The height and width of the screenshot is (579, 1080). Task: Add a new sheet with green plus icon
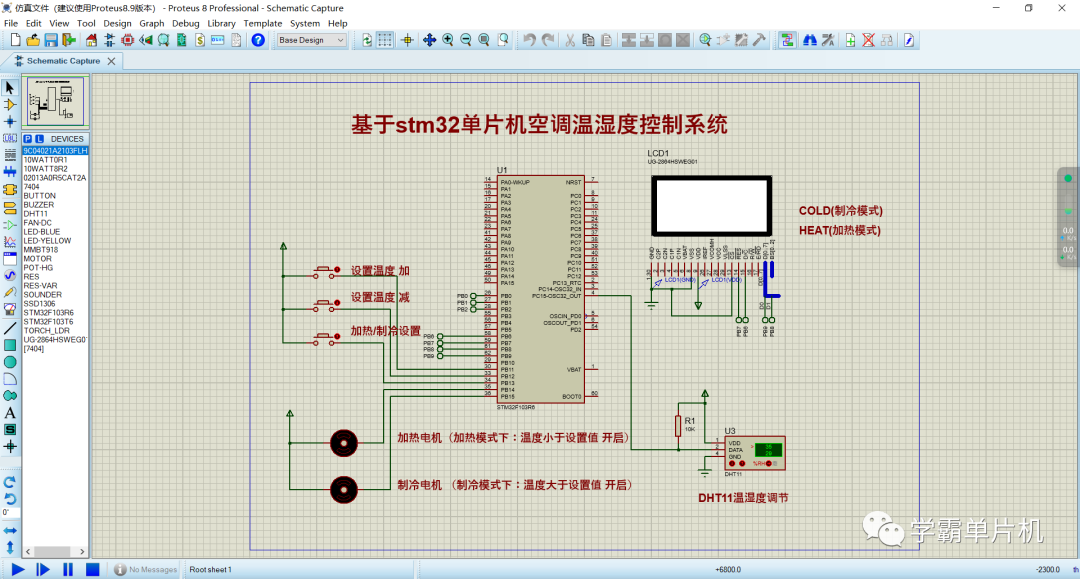click(x=851, y=41)
